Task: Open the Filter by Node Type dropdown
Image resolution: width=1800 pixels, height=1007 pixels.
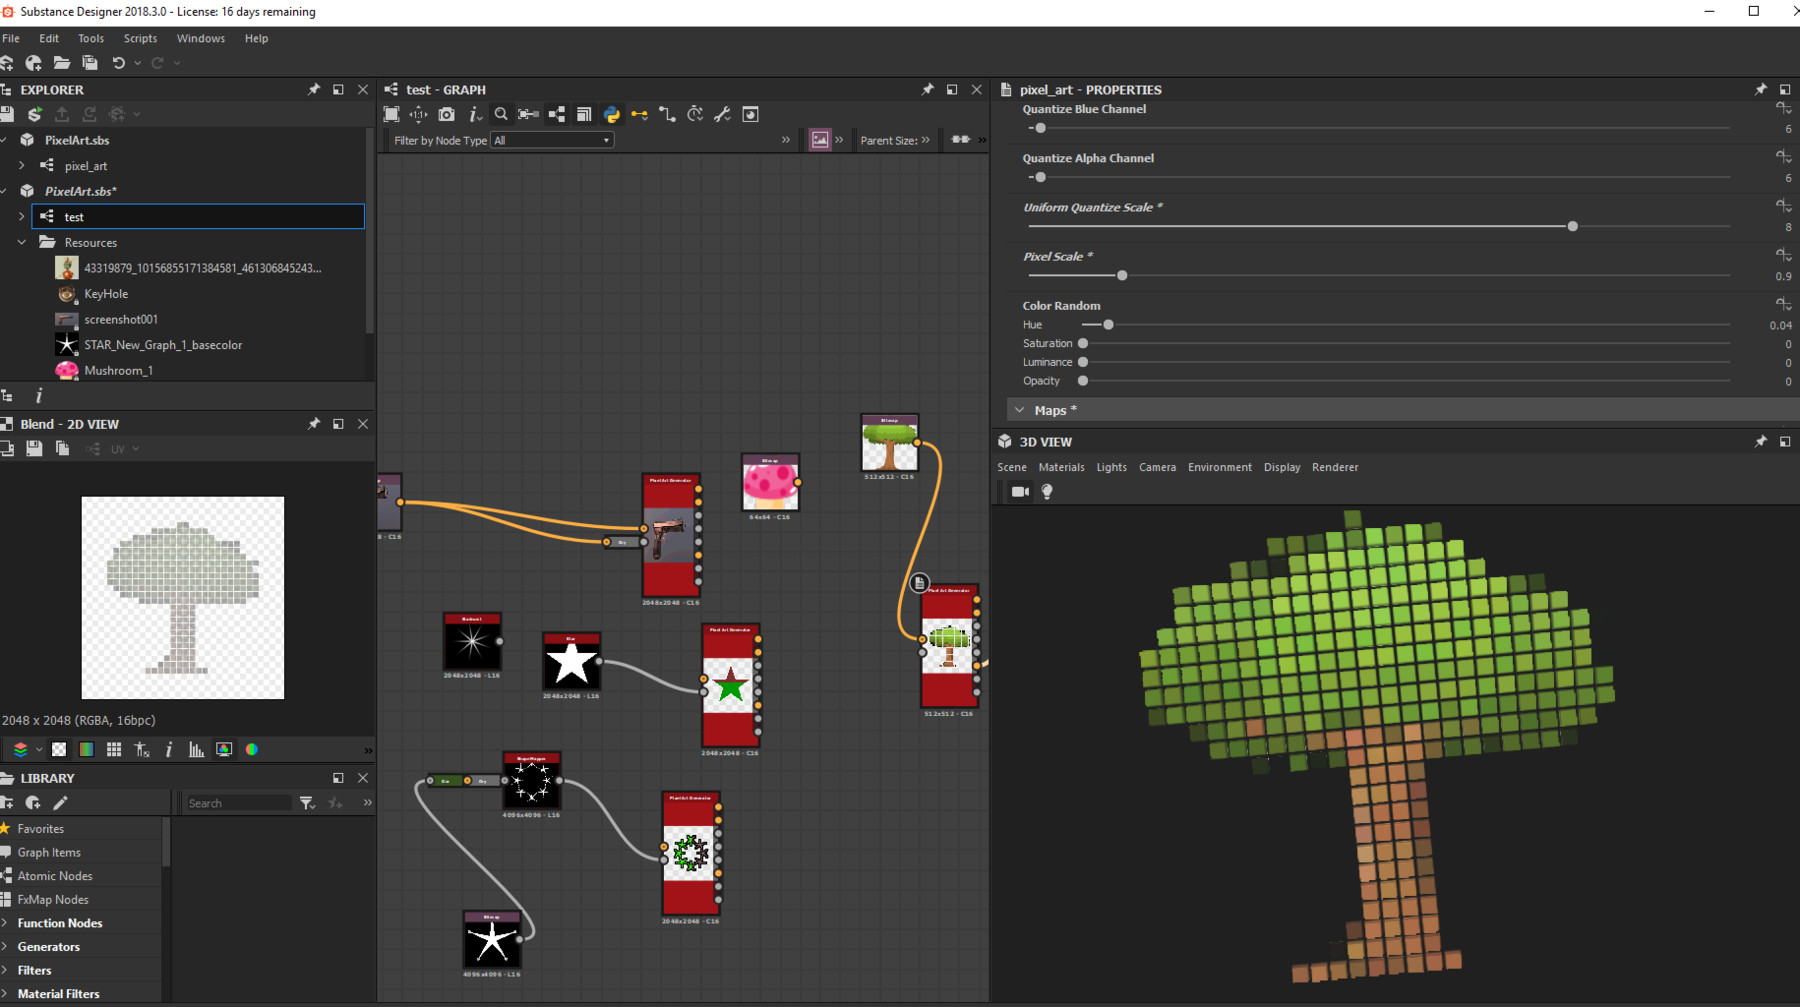Action: pos(552,140)
